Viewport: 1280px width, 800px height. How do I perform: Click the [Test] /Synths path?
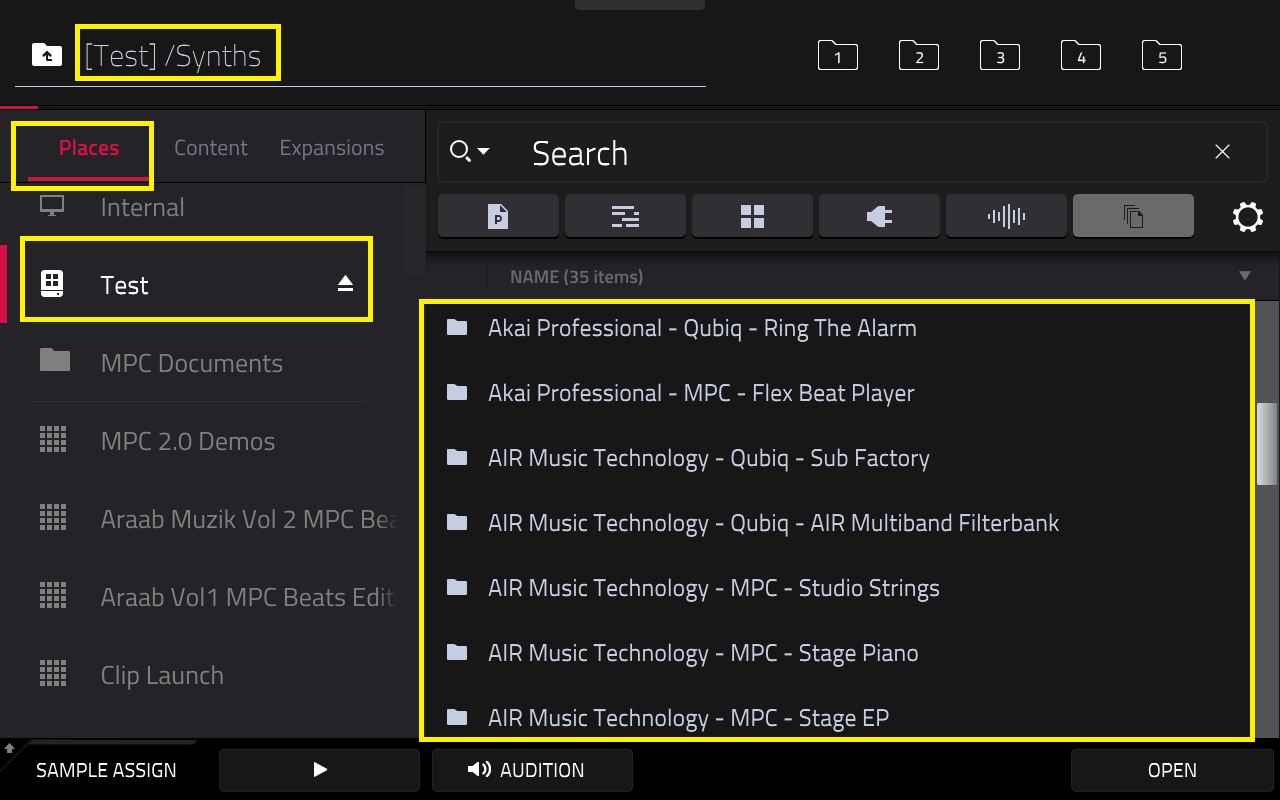(x=172, y=56)
